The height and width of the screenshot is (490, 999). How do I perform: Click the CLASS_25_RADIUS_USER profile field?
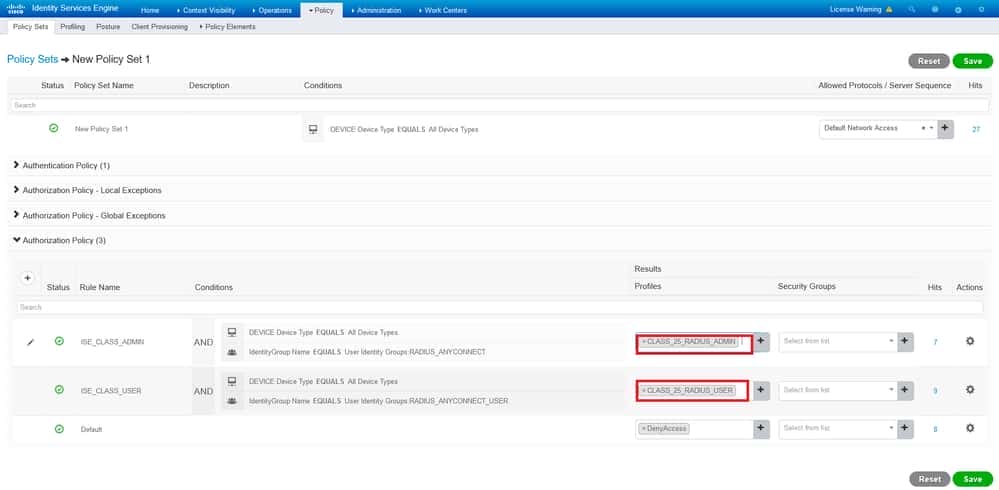pyautogui.click(x=694, y=390)
